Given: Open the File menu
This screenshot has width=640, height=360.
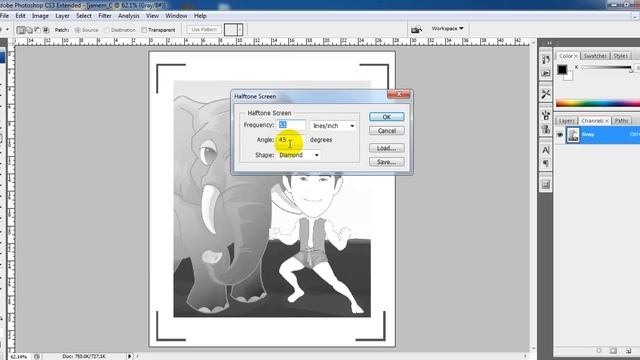Looking at the screenshot, I should [x=4, y=16].
